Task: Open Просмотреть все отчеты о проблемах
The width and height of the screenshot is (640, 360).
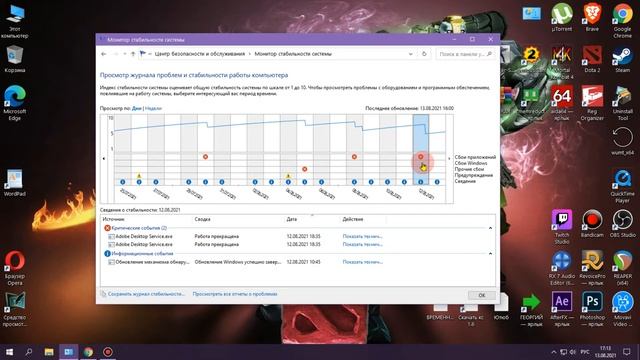Action: click(235, 294)
